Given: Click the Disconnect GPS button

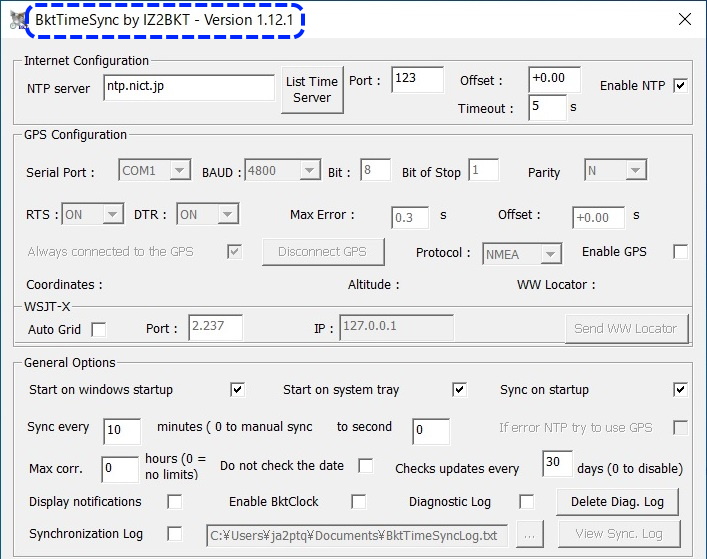Looking at the screenshot, I should pos(323,252).
